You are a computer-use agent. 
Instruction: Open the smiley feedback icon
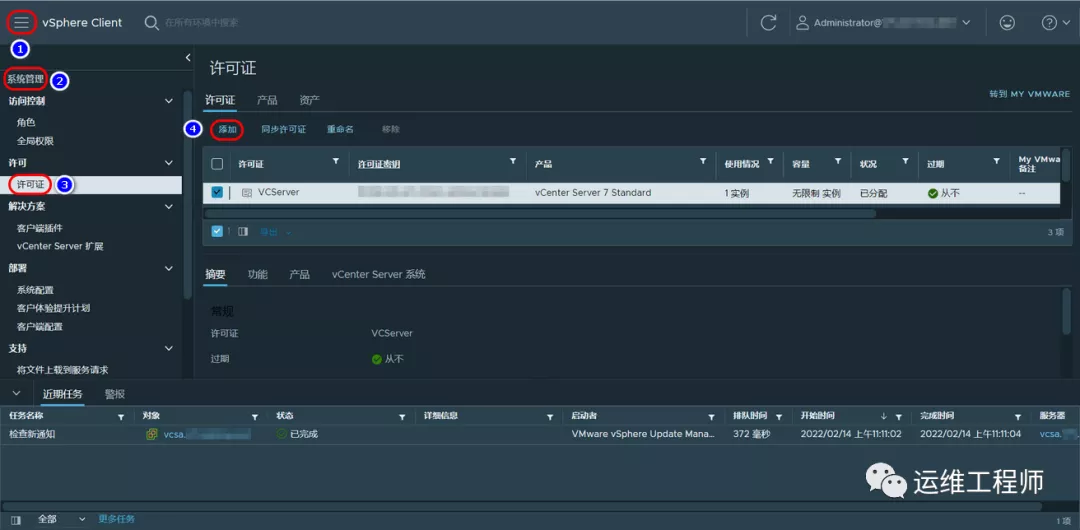pos(1007,22)
